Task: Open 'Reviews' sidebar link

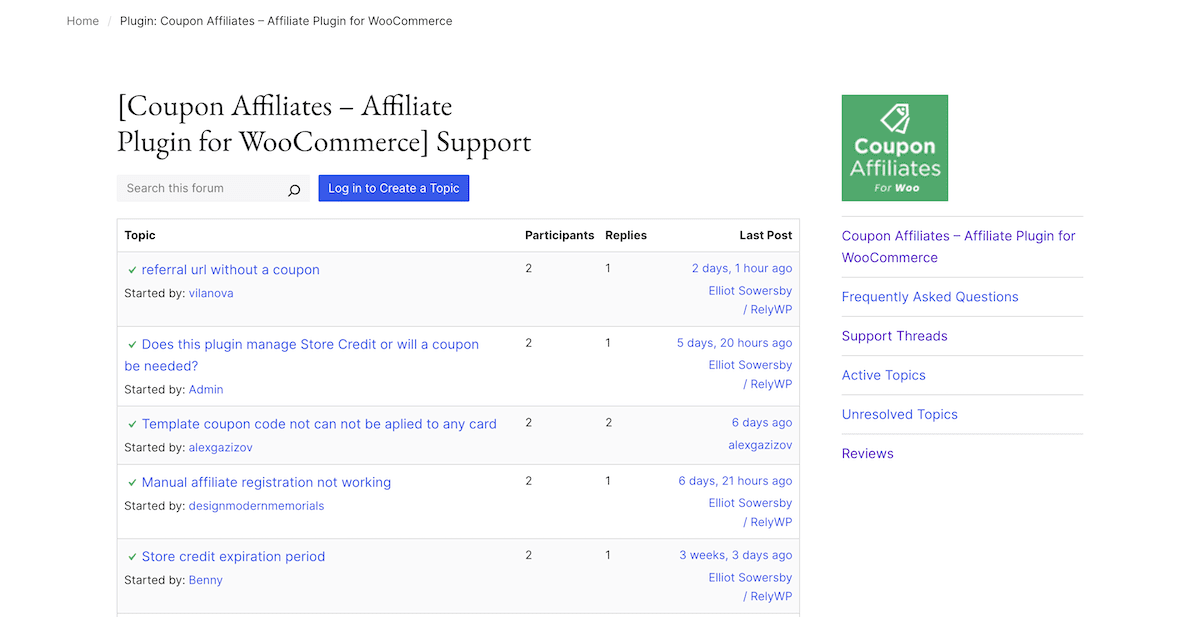Action: pos(868,453)
